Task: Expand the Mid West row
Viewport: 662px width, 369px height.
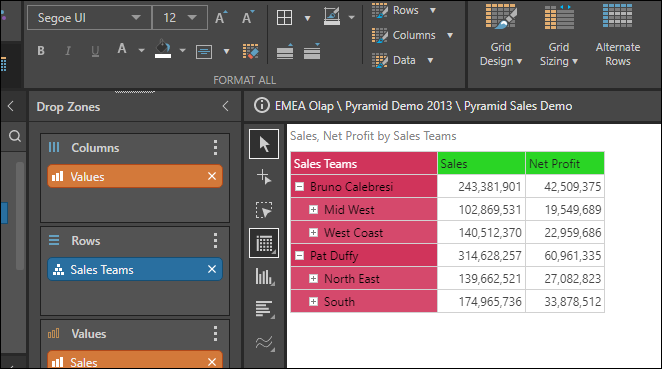Action: [x=313, y=210]
